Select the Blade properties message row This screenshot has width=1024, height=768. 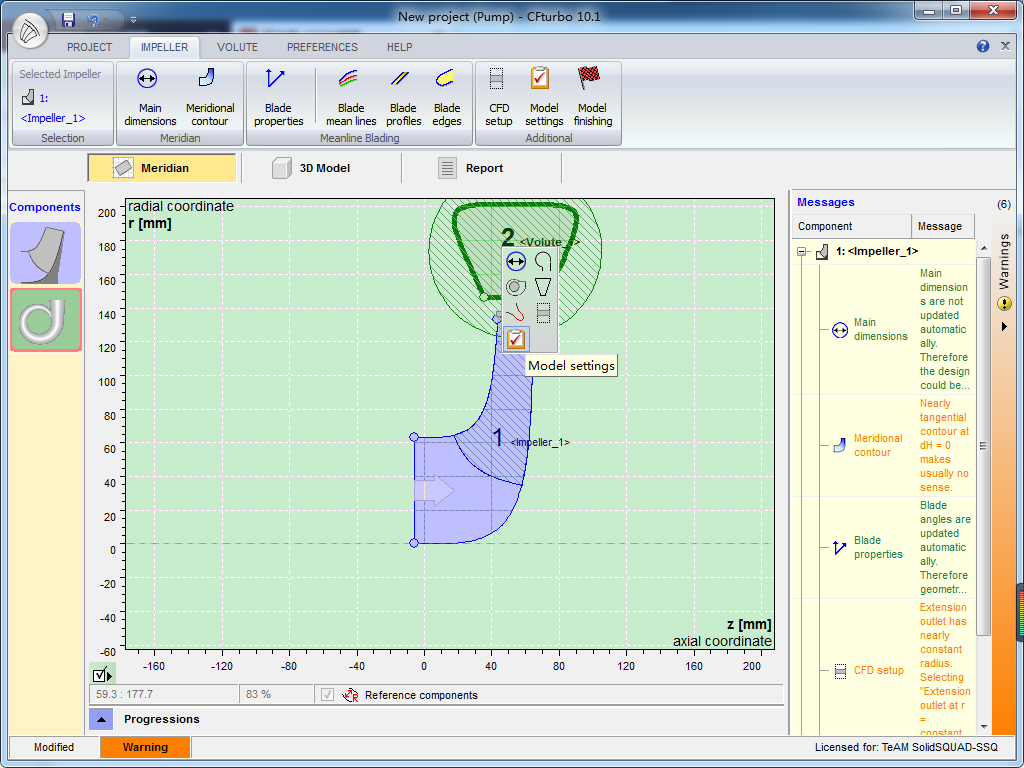click(884, 547)
